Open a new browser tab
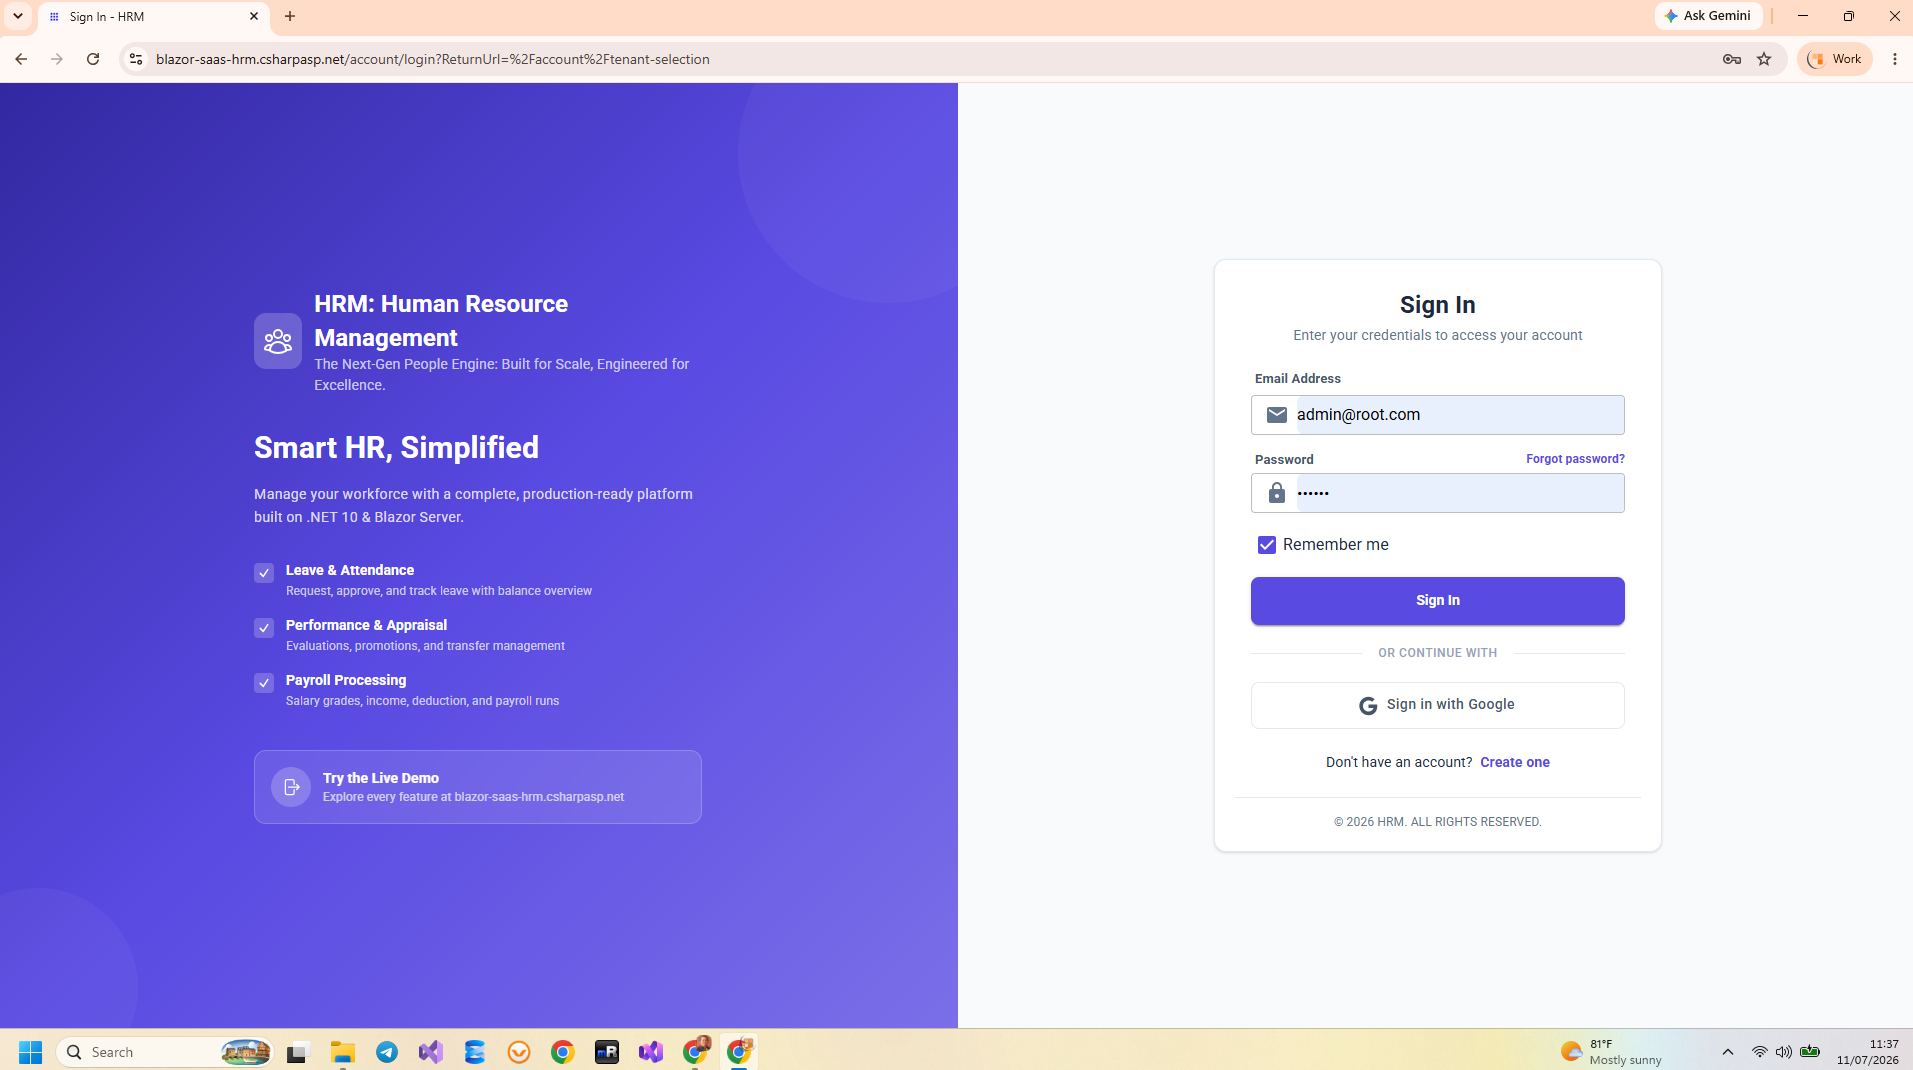This screenshot has height=1070, width=1913. tap(290, 16)
